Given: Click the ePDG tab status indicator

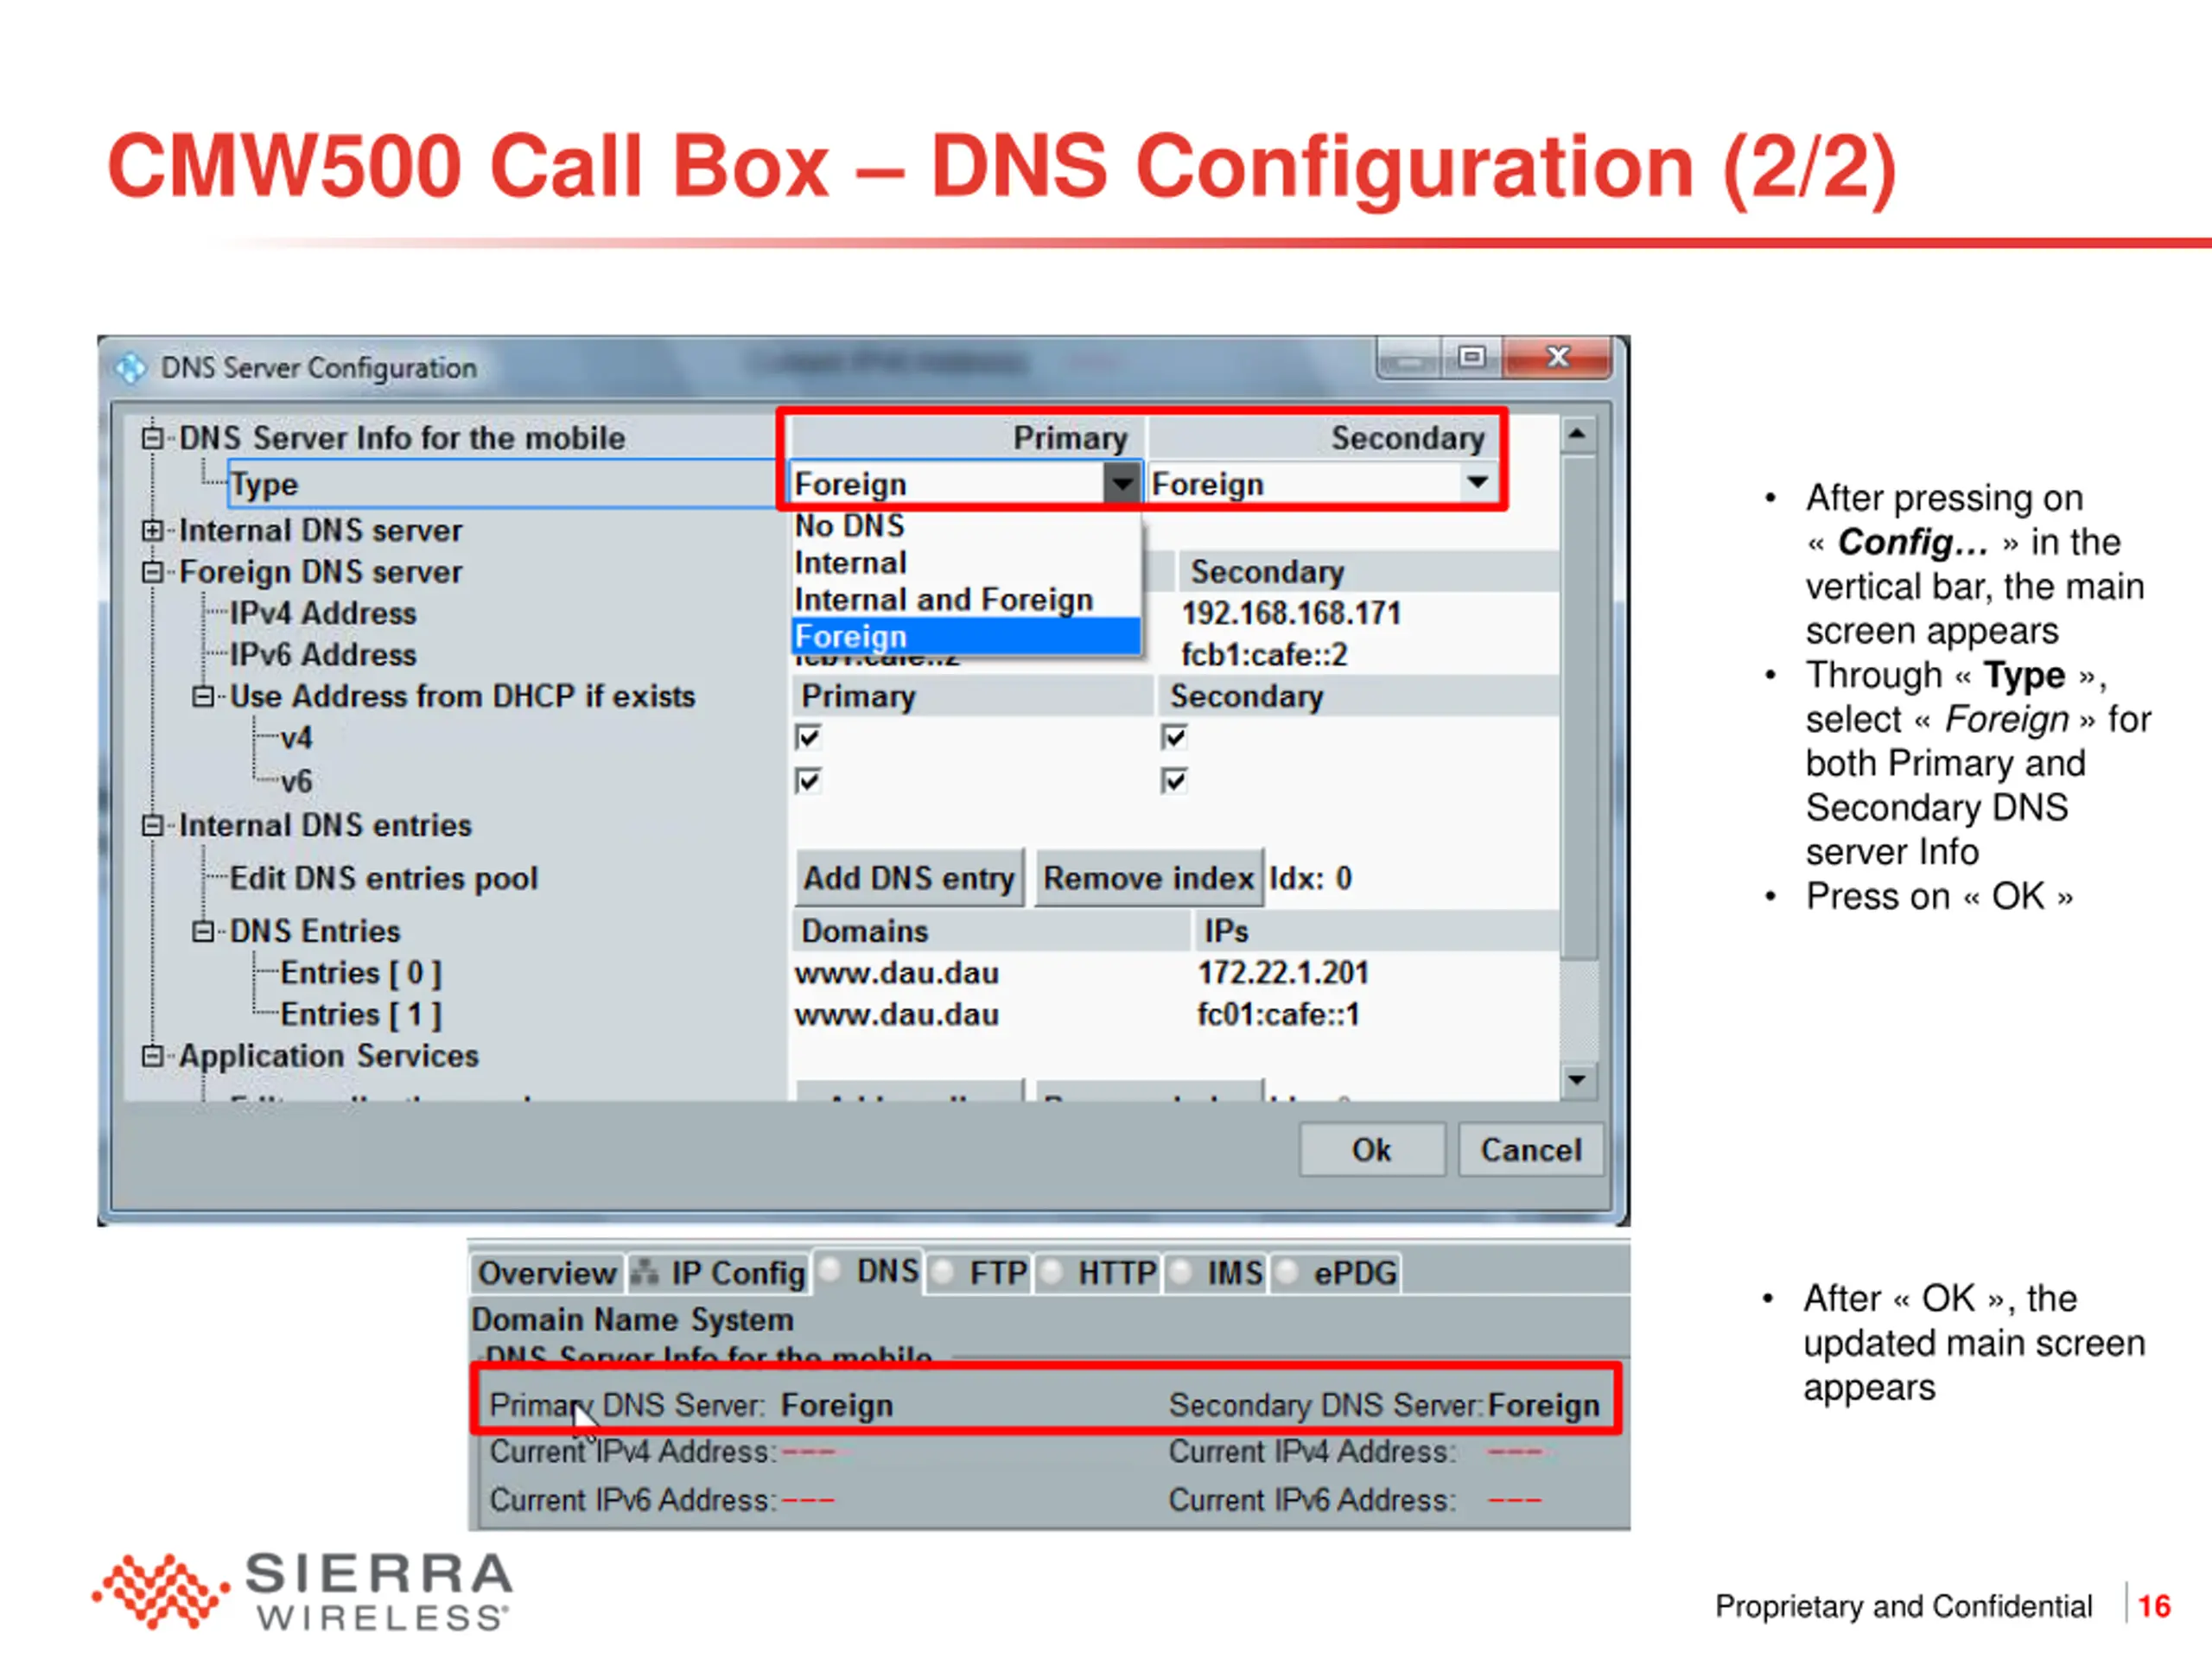Looking at the screenshot, I should [x=1287, y=1272].
